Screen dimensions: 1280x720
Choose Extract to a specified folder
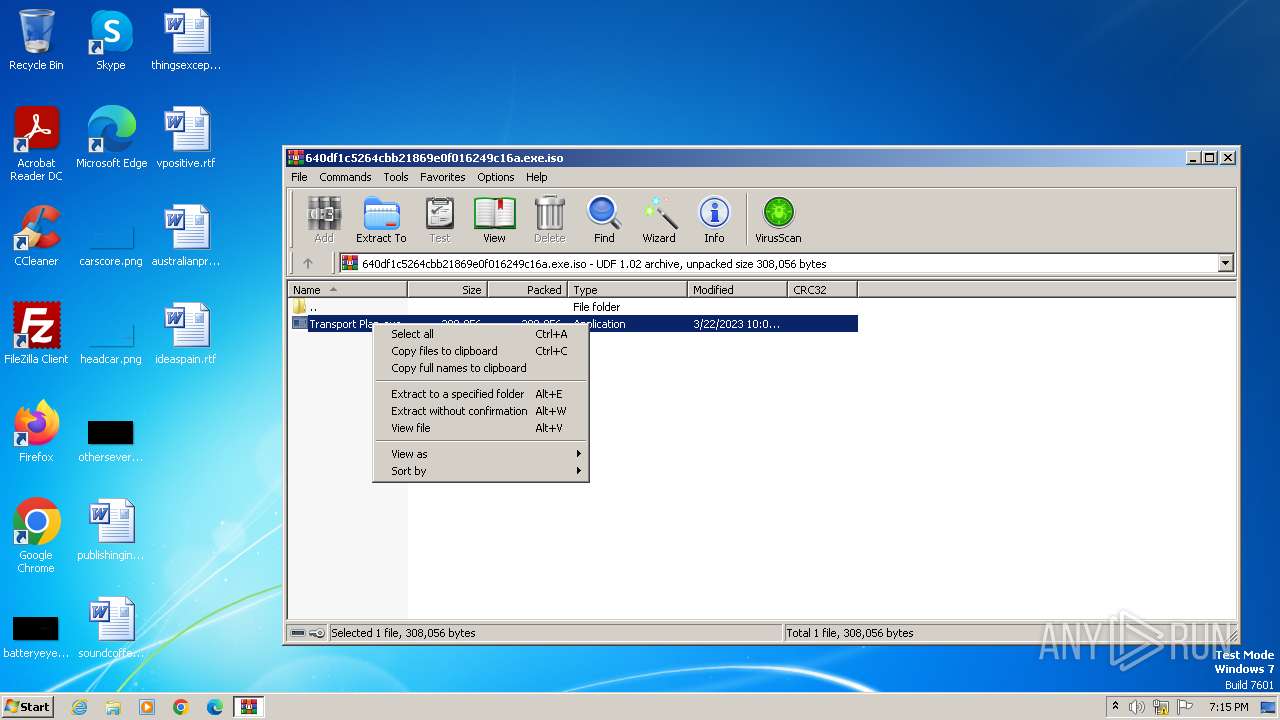point(481,394)
